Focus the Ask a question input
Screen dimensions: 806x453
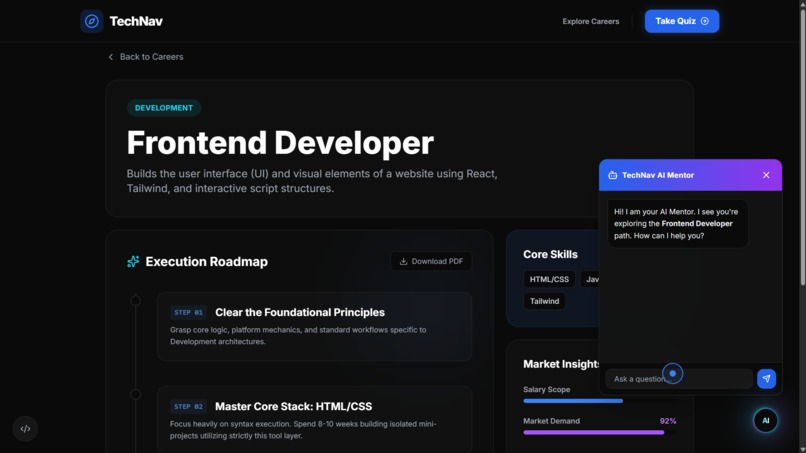[679, 379]
